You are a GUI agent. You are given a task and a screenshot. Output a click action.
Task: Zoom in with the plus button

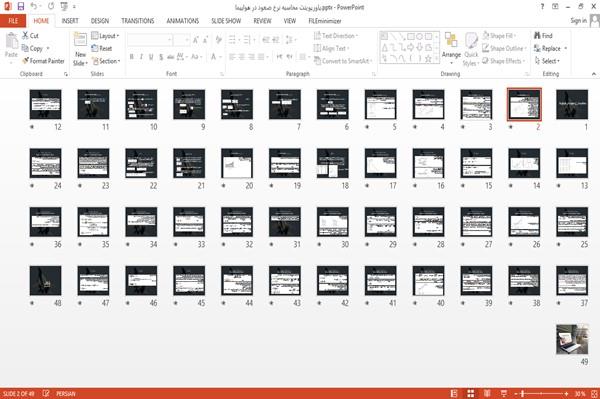click(x=566, y=393)
